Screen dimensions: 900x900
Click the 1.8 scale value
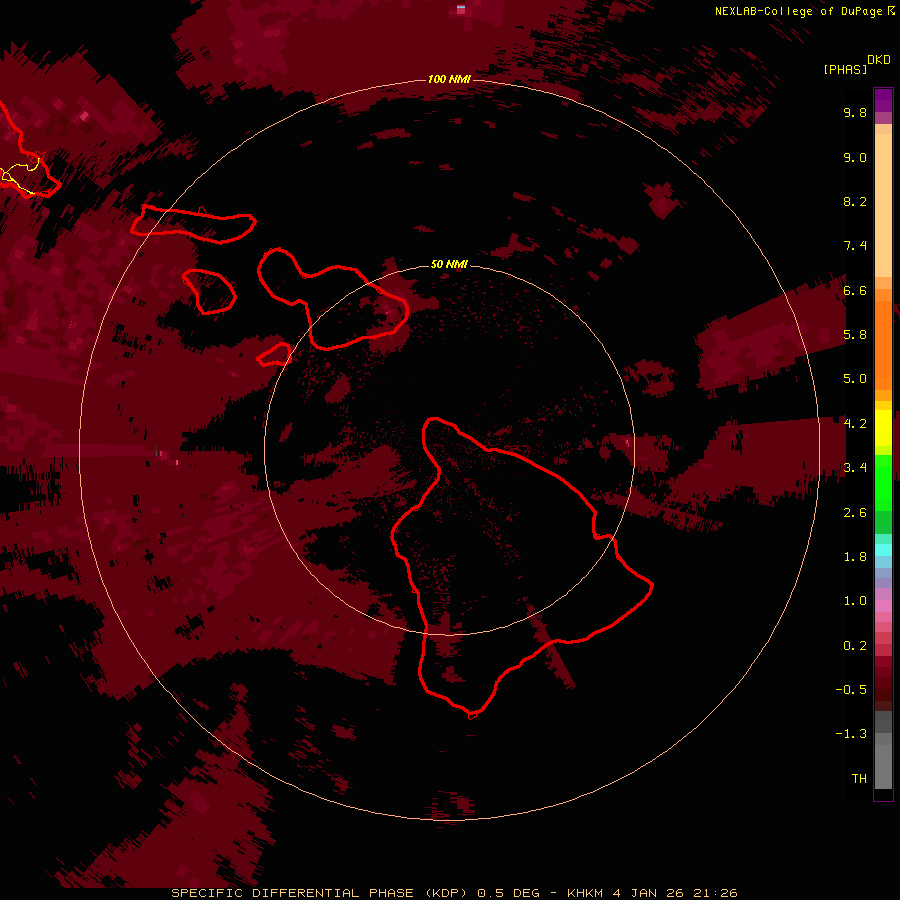click(855, 557)
